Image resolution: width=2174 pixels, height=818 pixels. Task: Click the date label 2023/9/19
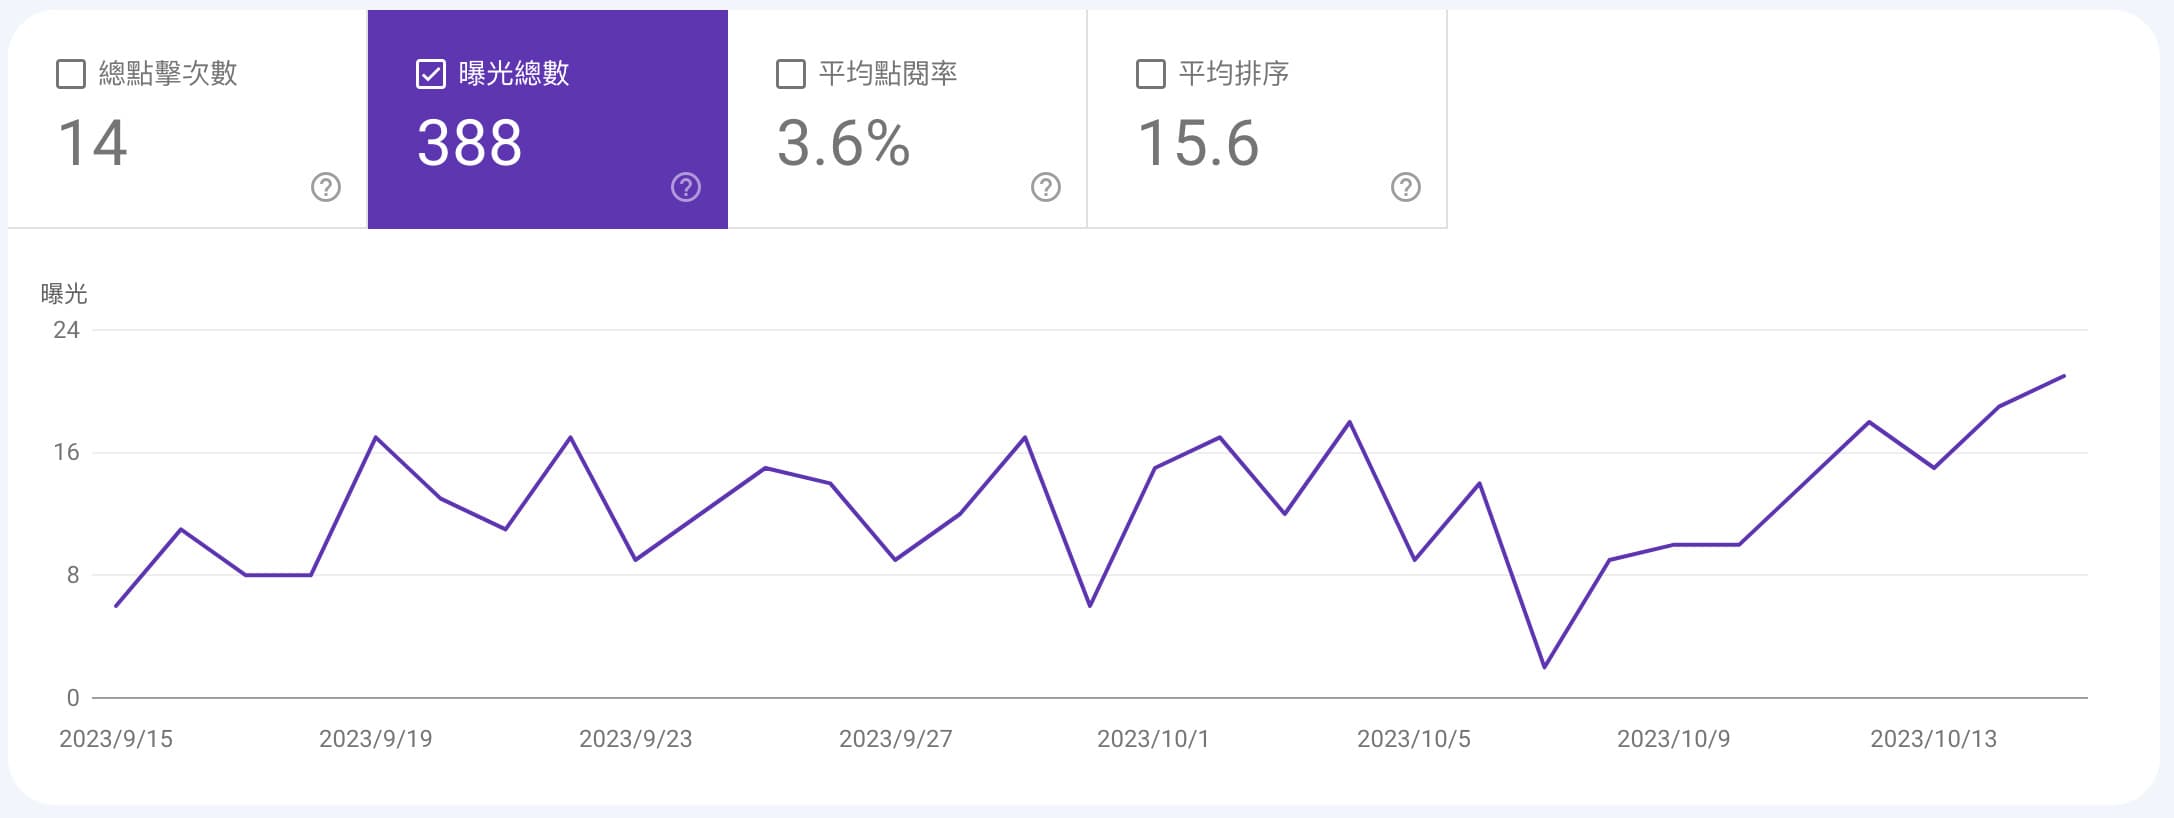point(376,739)
